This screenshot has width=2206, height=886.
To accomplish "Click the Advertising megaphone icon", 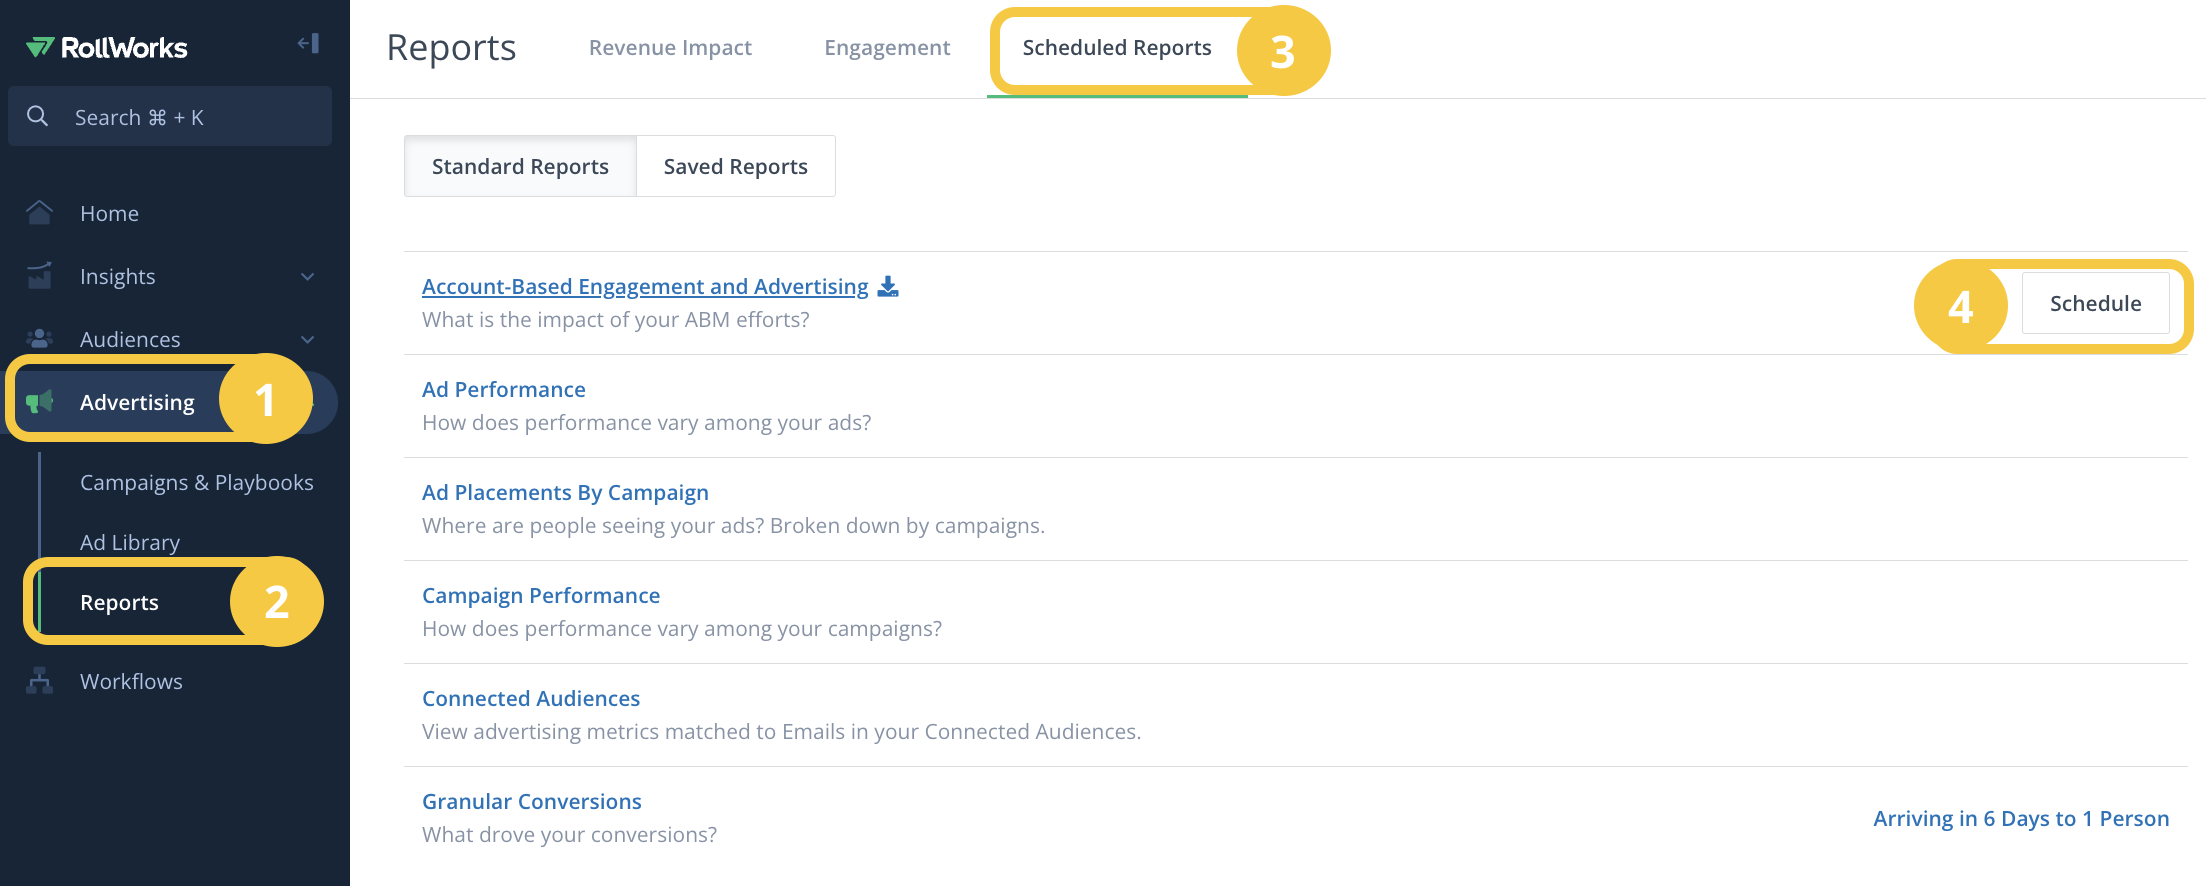I will click(x=39, y=402).
